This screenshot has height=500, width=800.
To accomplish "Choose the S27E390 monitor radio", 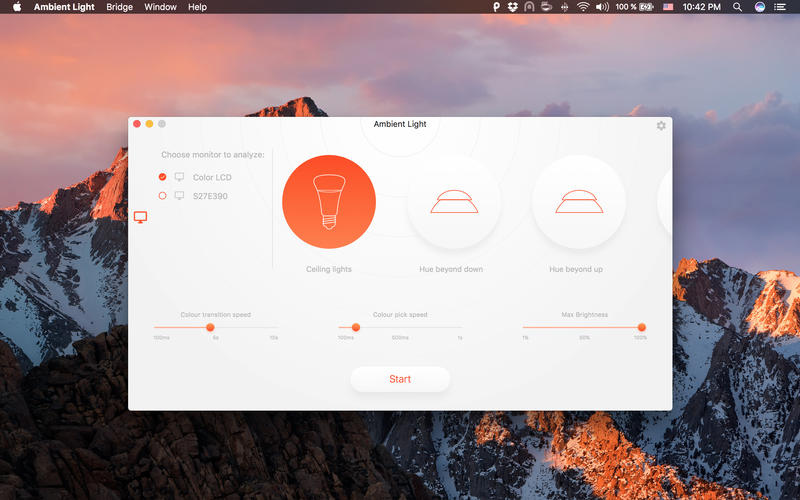I will click(162, 195).
